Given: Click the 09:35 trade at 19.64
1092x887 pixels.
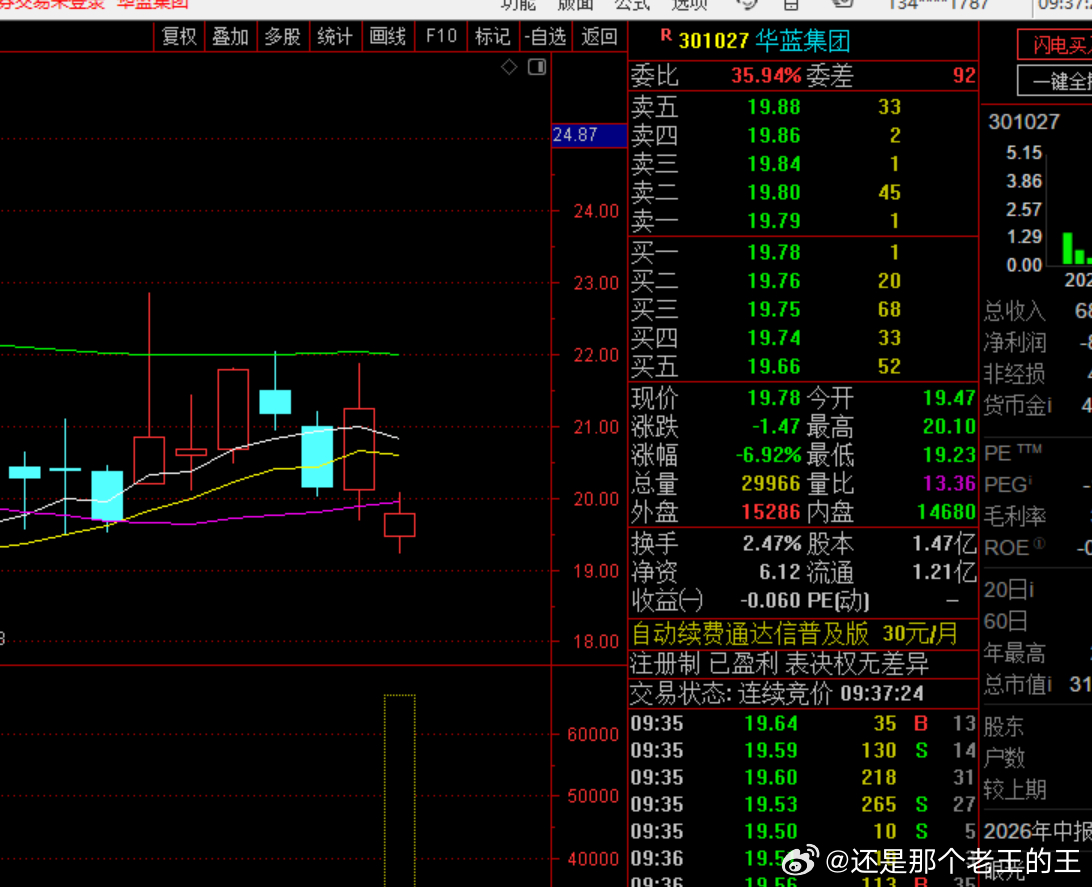Looking at the screenshot, I should pos(804,723).
